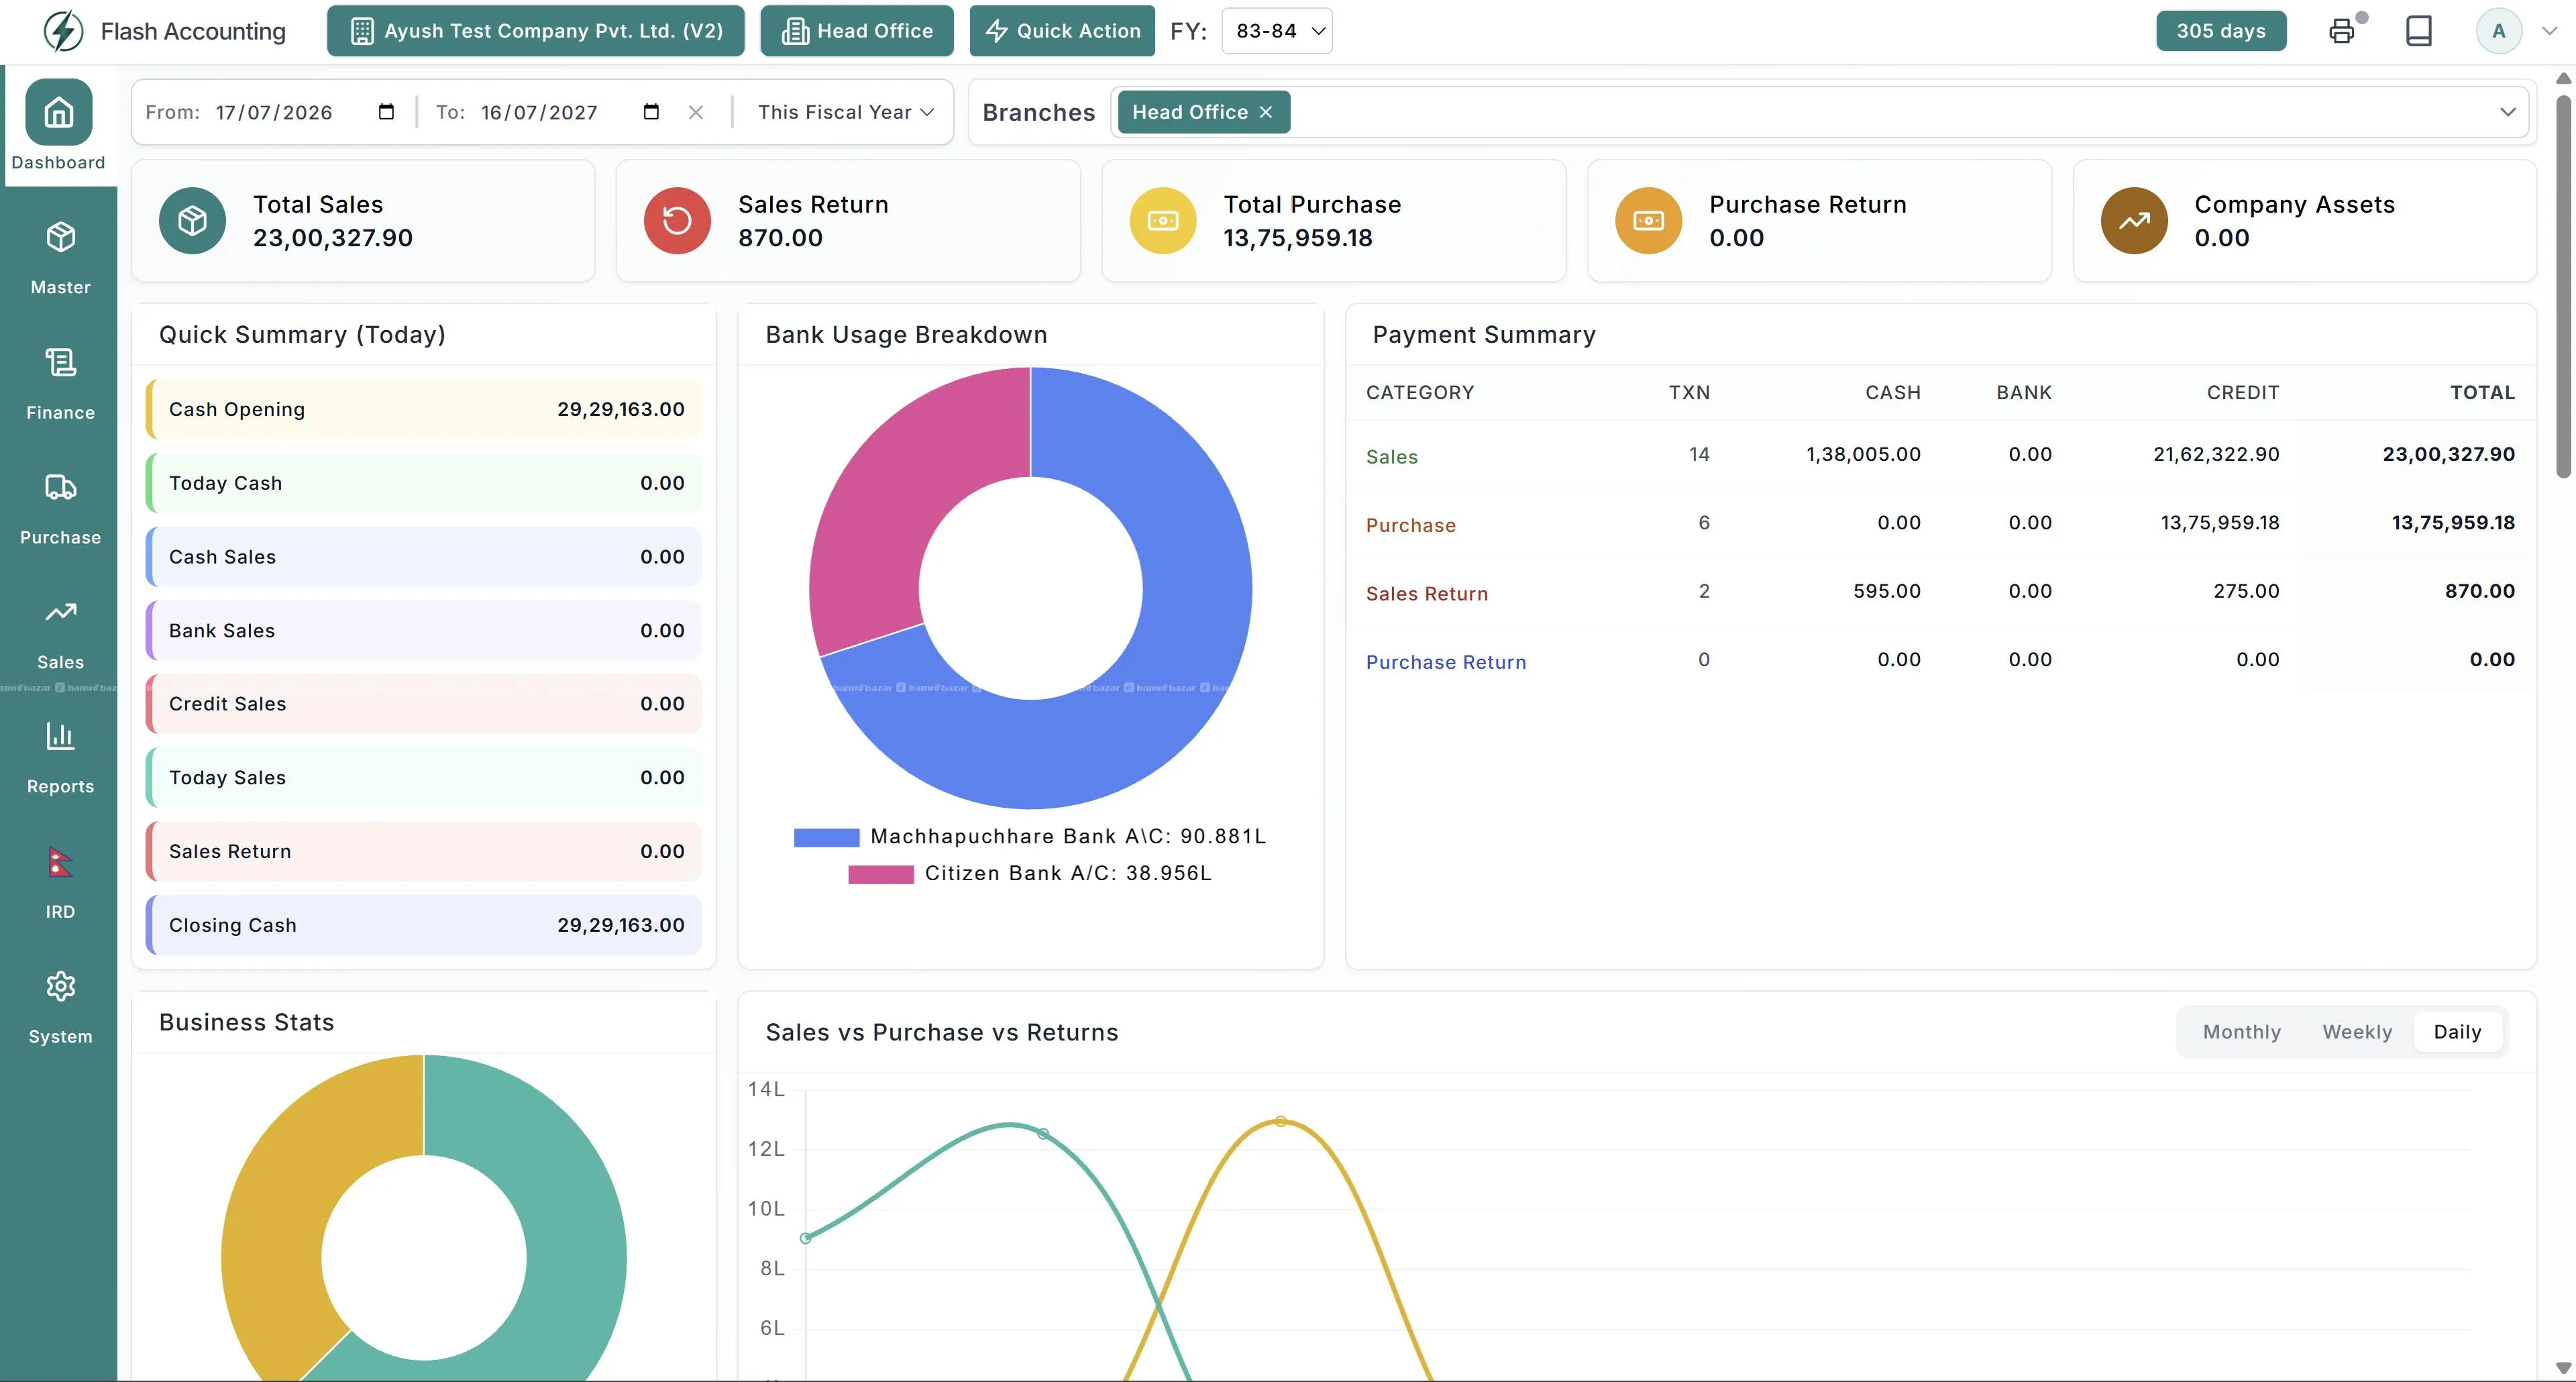Click the Total Sales box icon

[x=192, y=220]
